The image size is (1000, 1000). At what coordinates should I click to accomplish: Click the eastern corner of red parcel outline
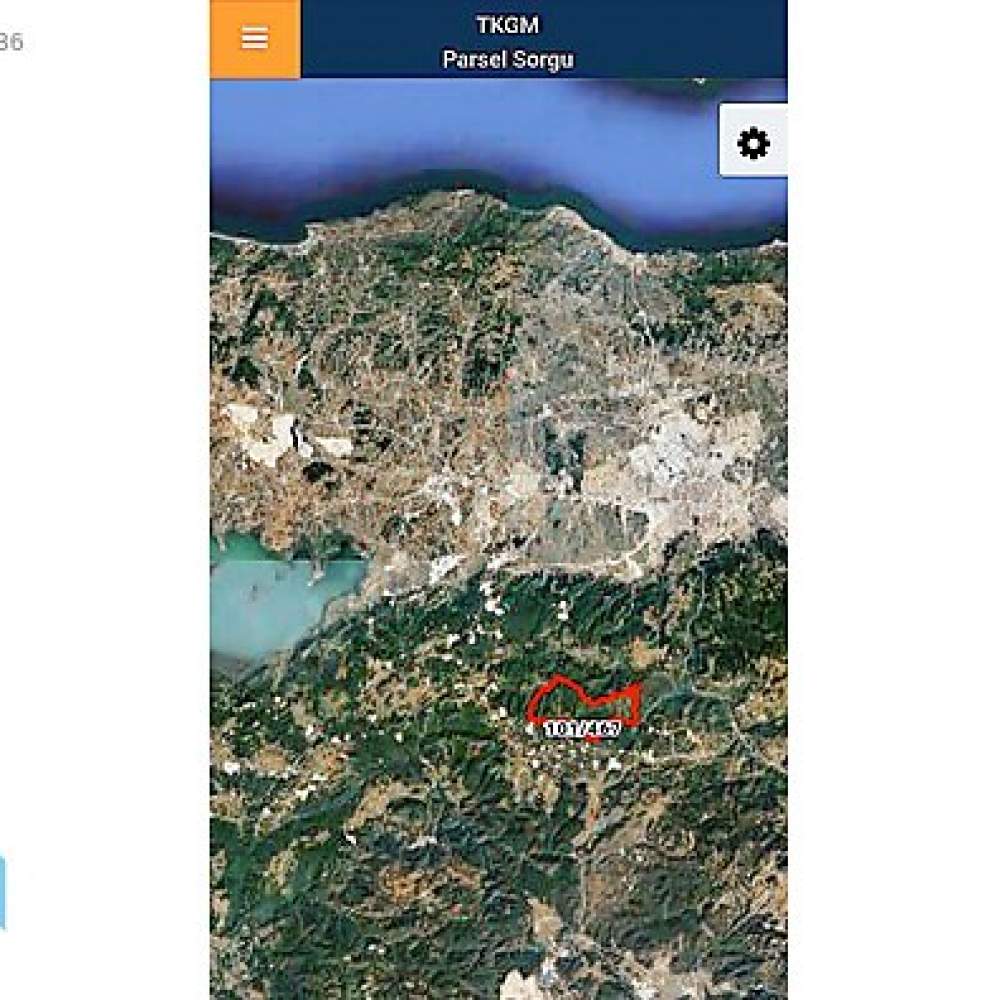638,688
